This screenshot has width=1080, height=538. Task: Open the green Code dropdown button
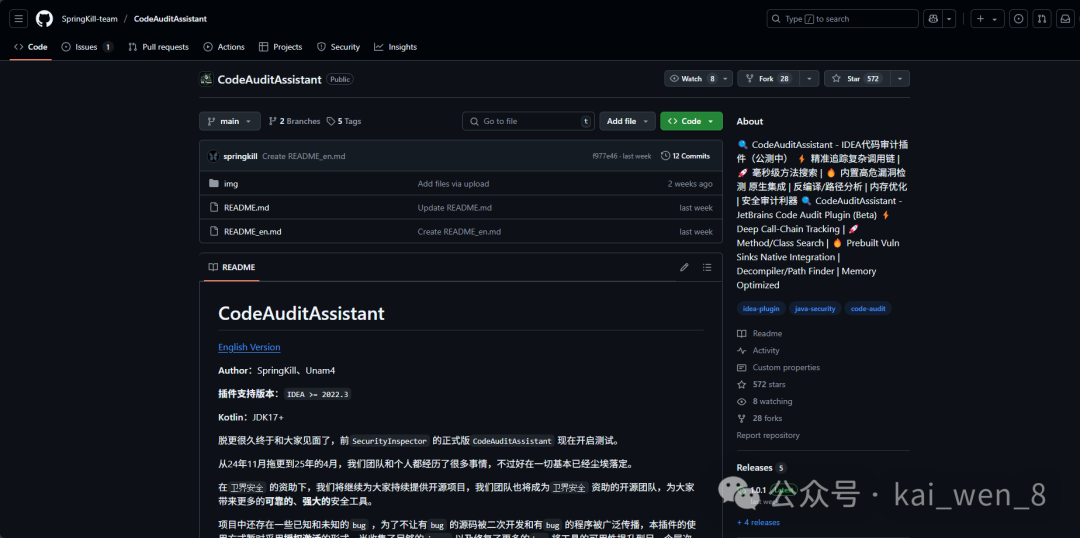coord(692,121)
